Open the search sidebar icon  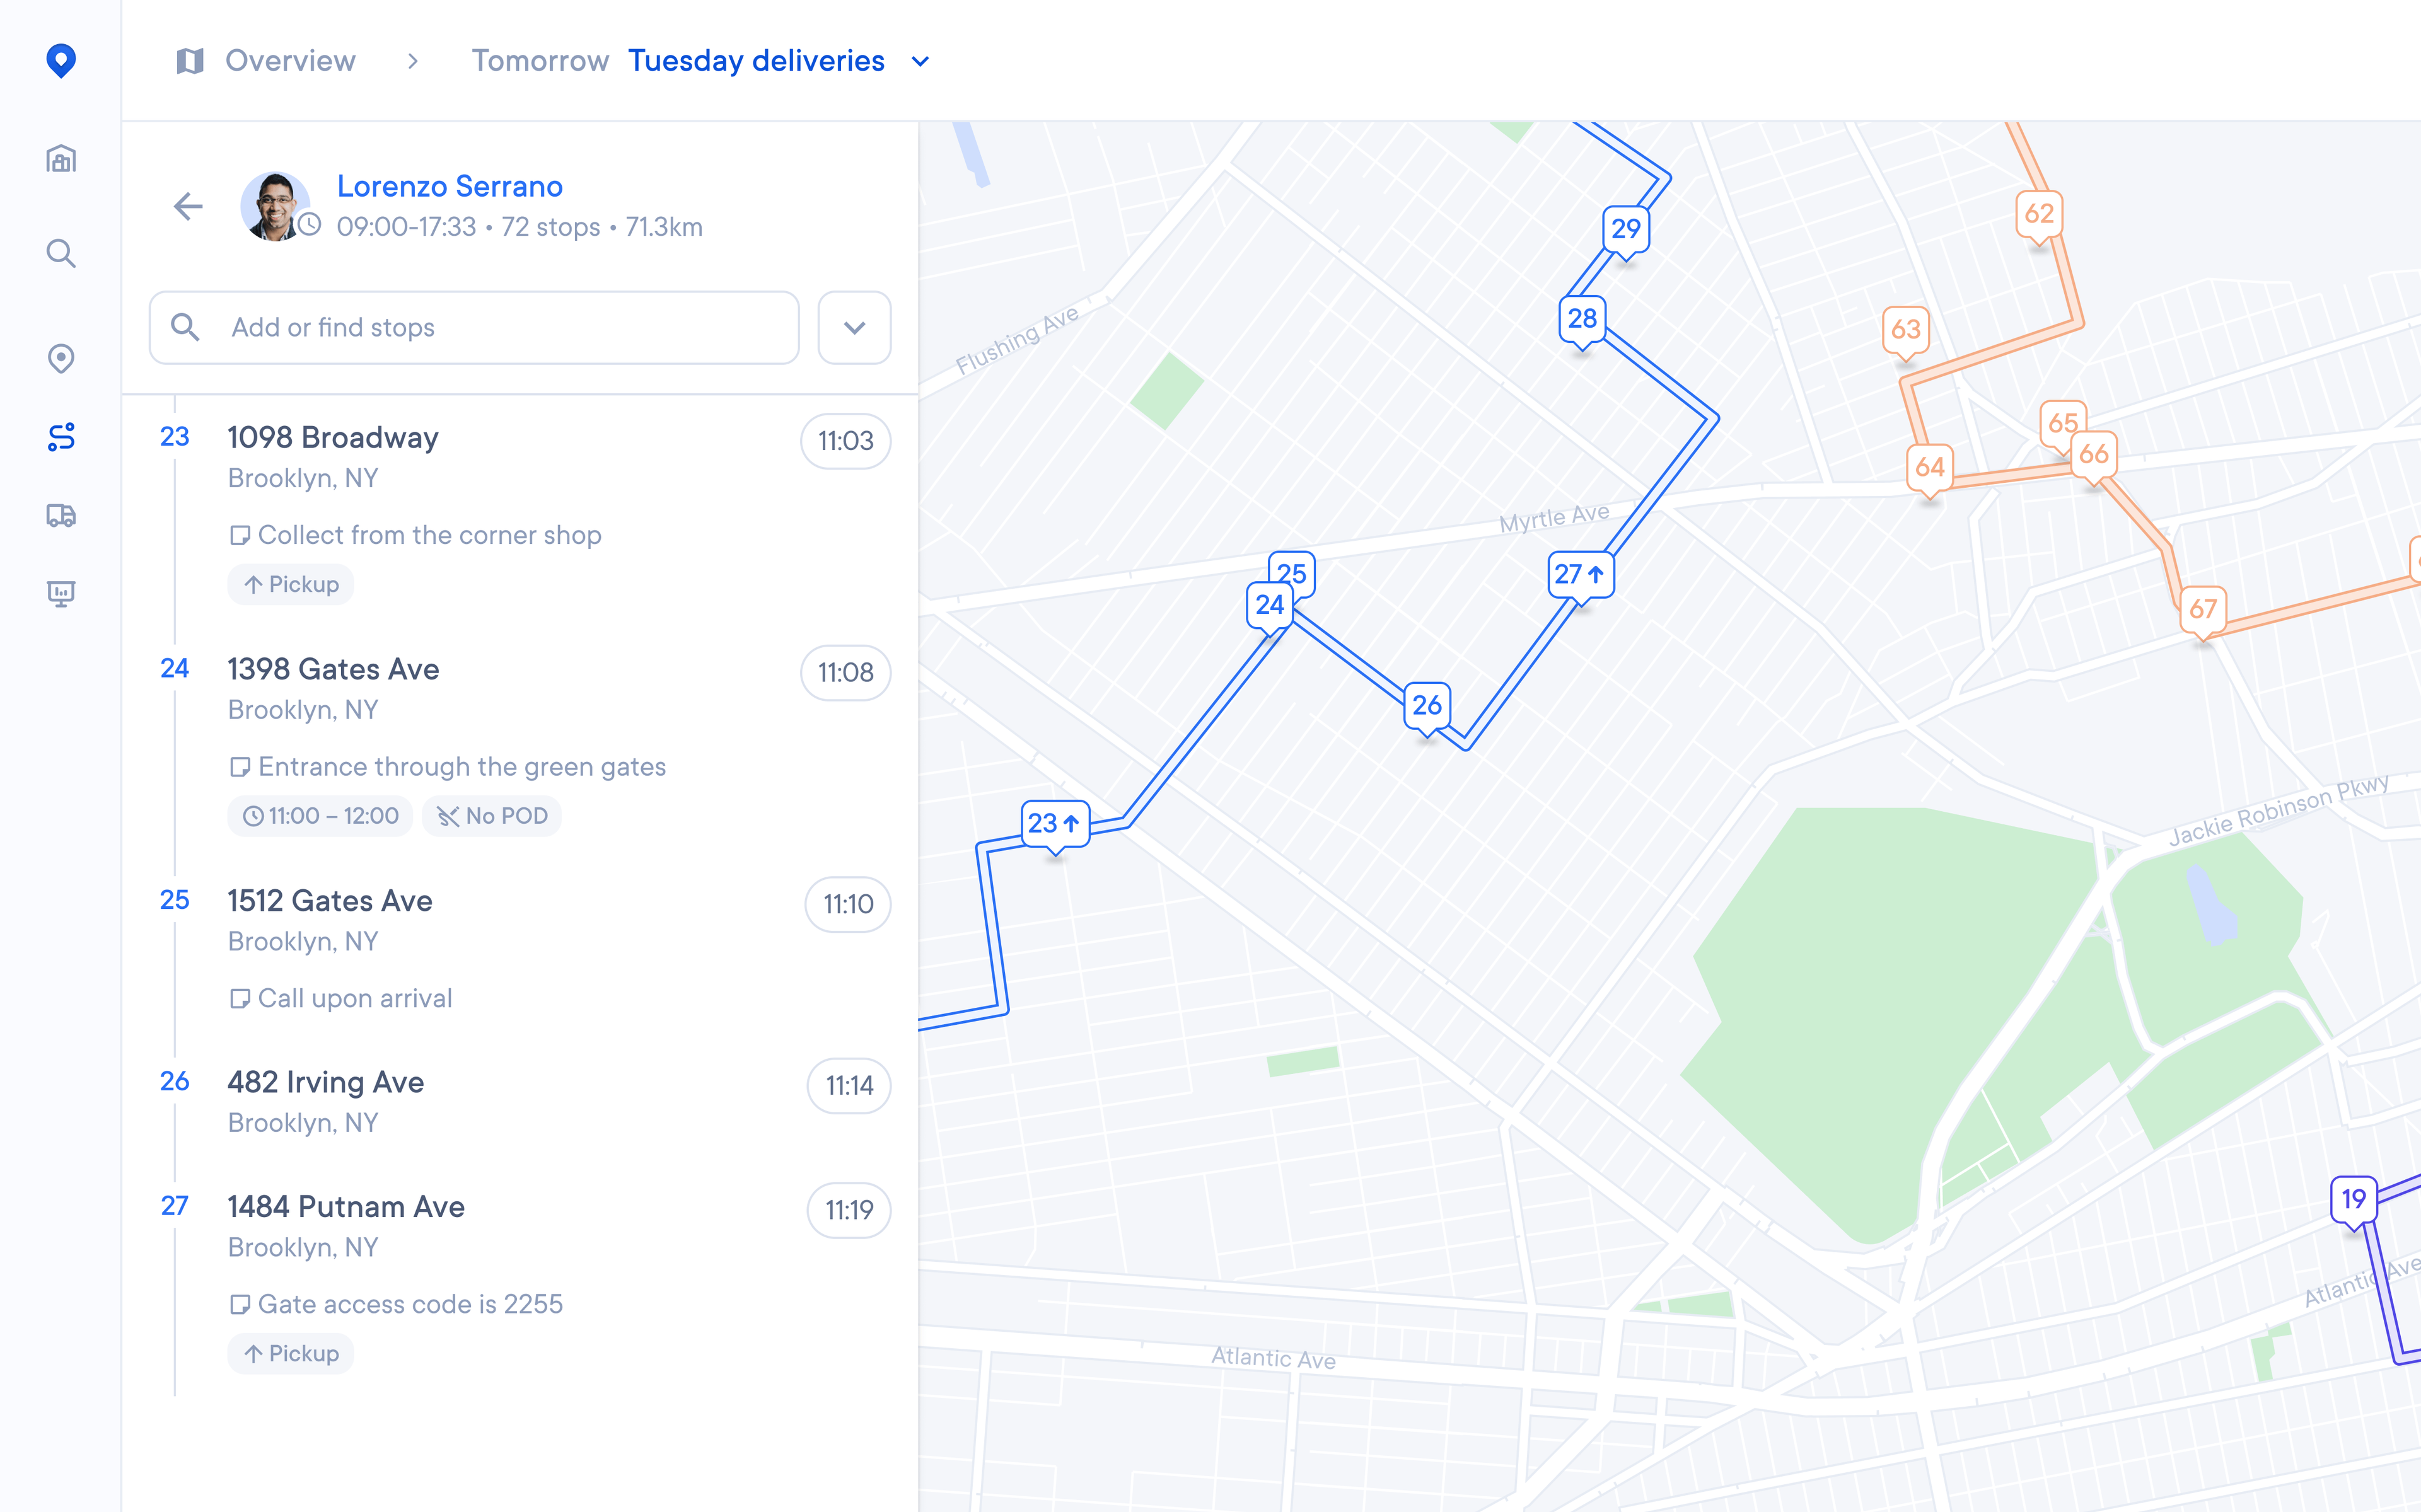coord(61,253)
